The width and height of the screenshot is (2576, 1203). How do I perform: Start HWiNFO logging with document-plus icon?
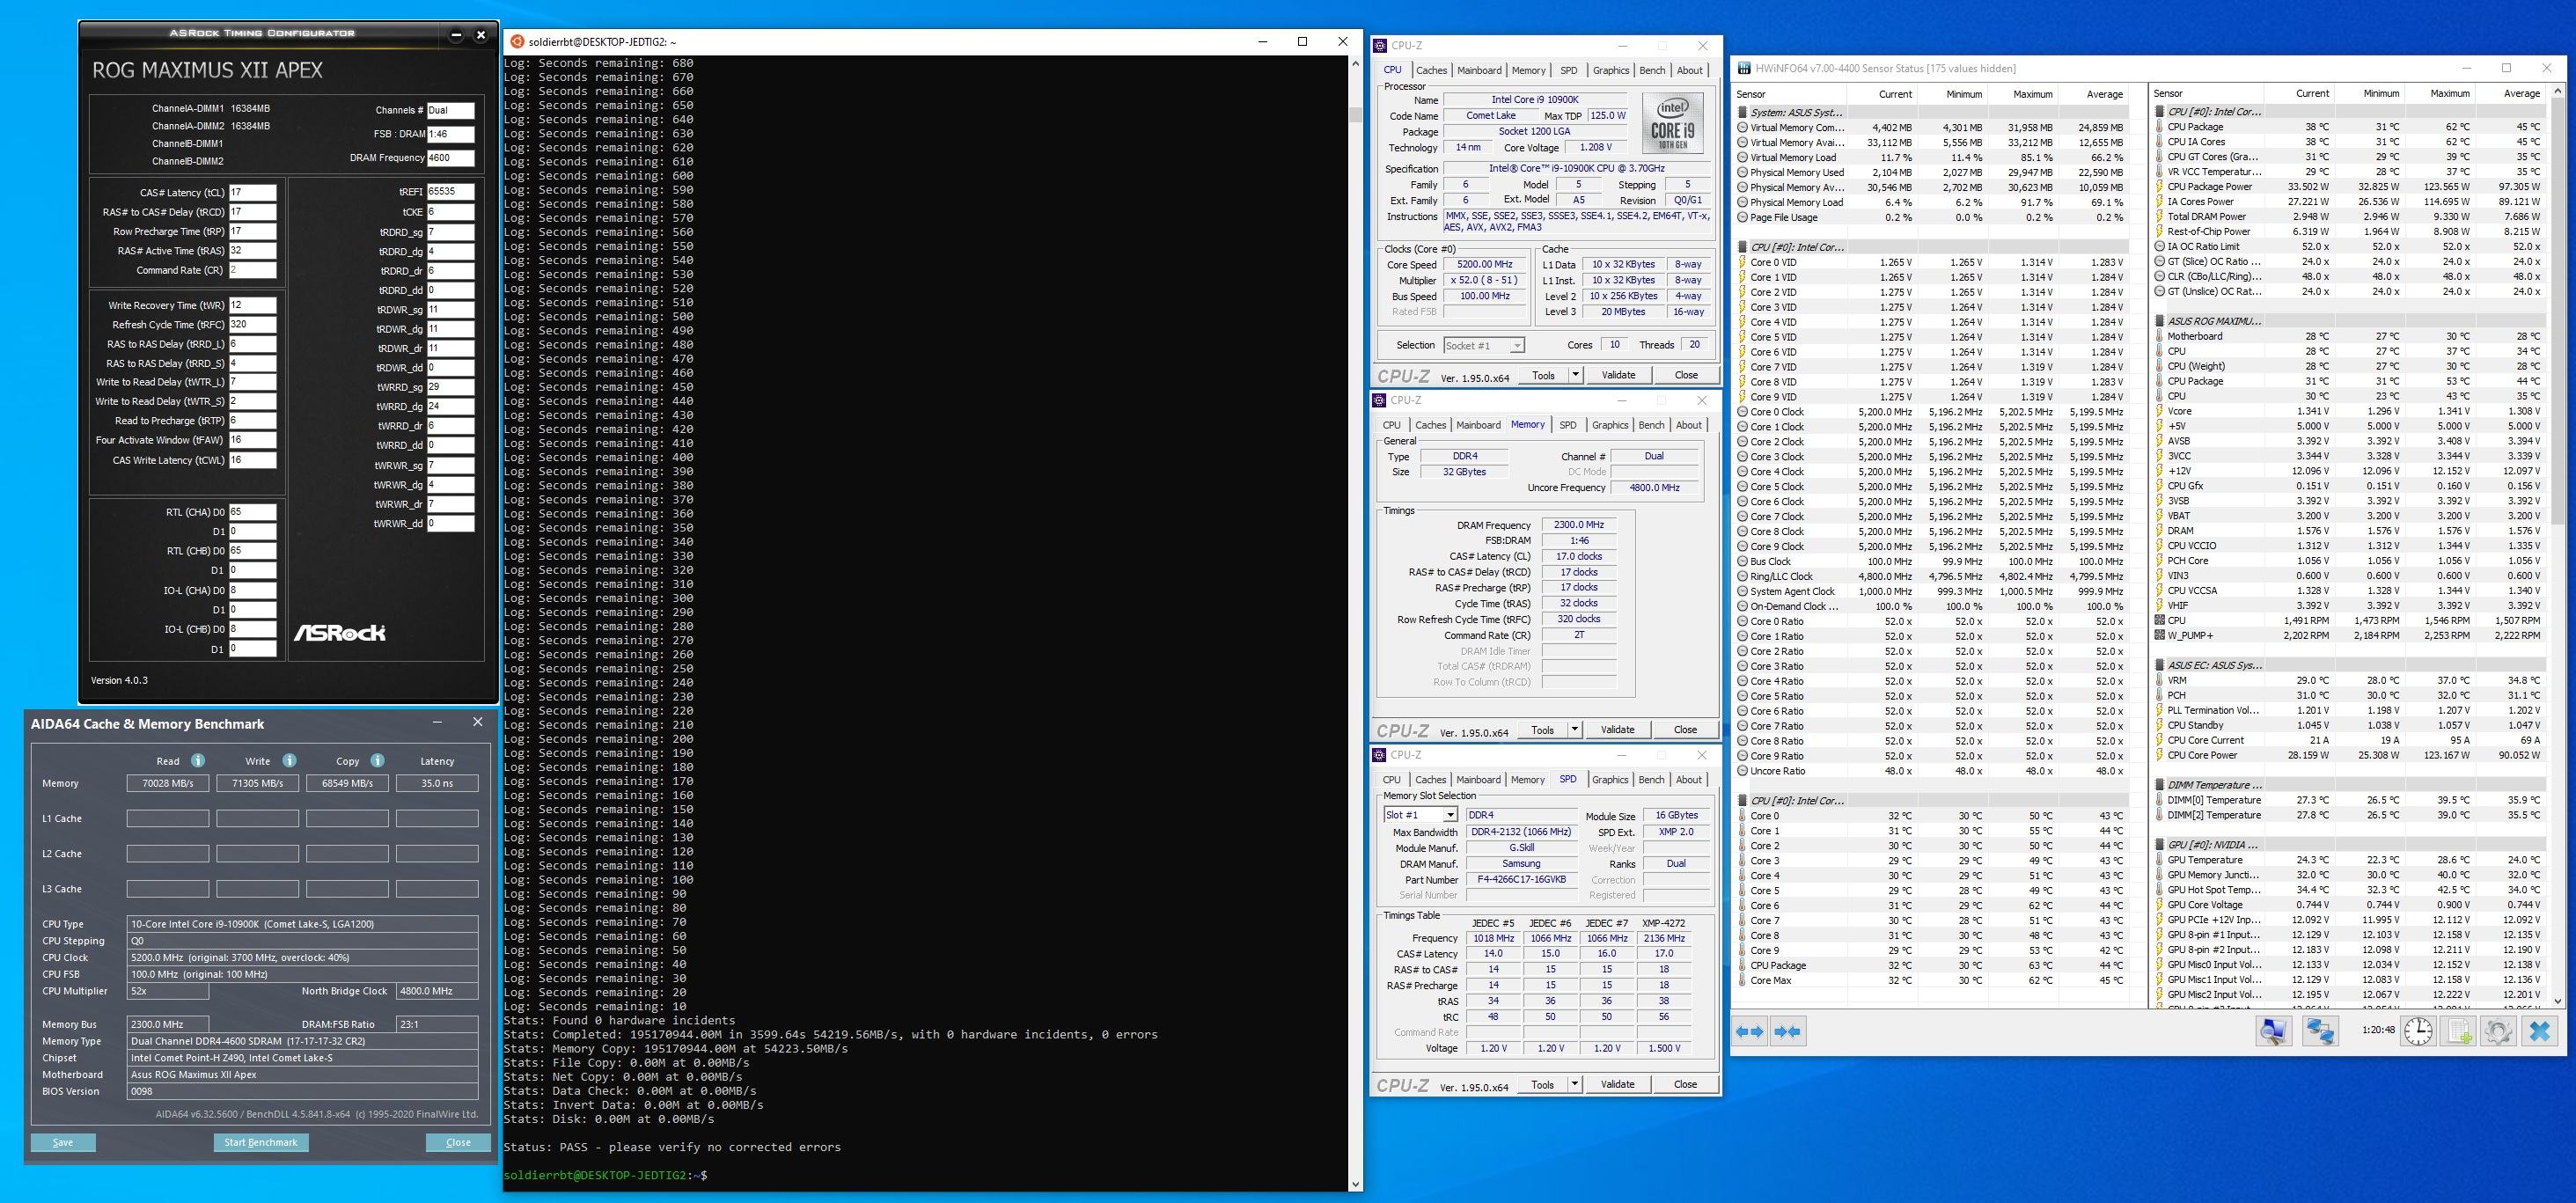(x=2459, y=1031)
